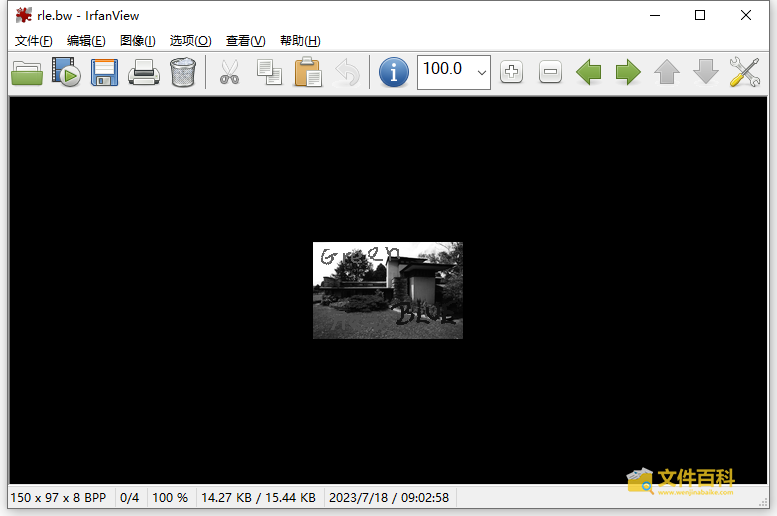Image resolution: width=777 pixels, height=516 pixels.
Task: Open a file with the folder icon
Action: coord(27,73)
